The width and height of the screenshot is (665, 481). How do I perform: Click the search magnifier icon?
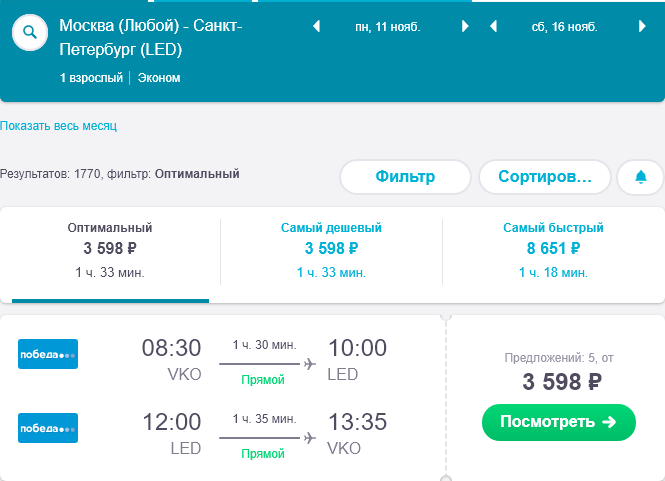point(30,32)
